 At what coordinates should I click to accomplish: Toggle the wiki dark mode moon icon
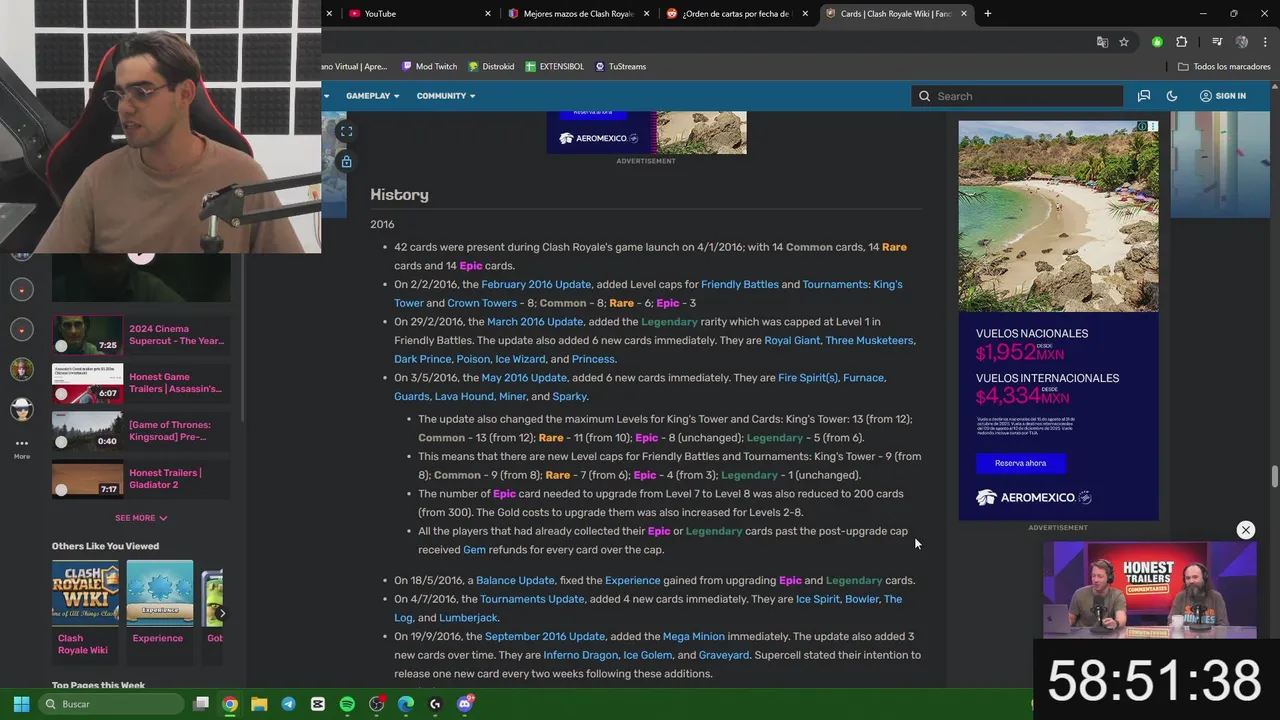1172,96
